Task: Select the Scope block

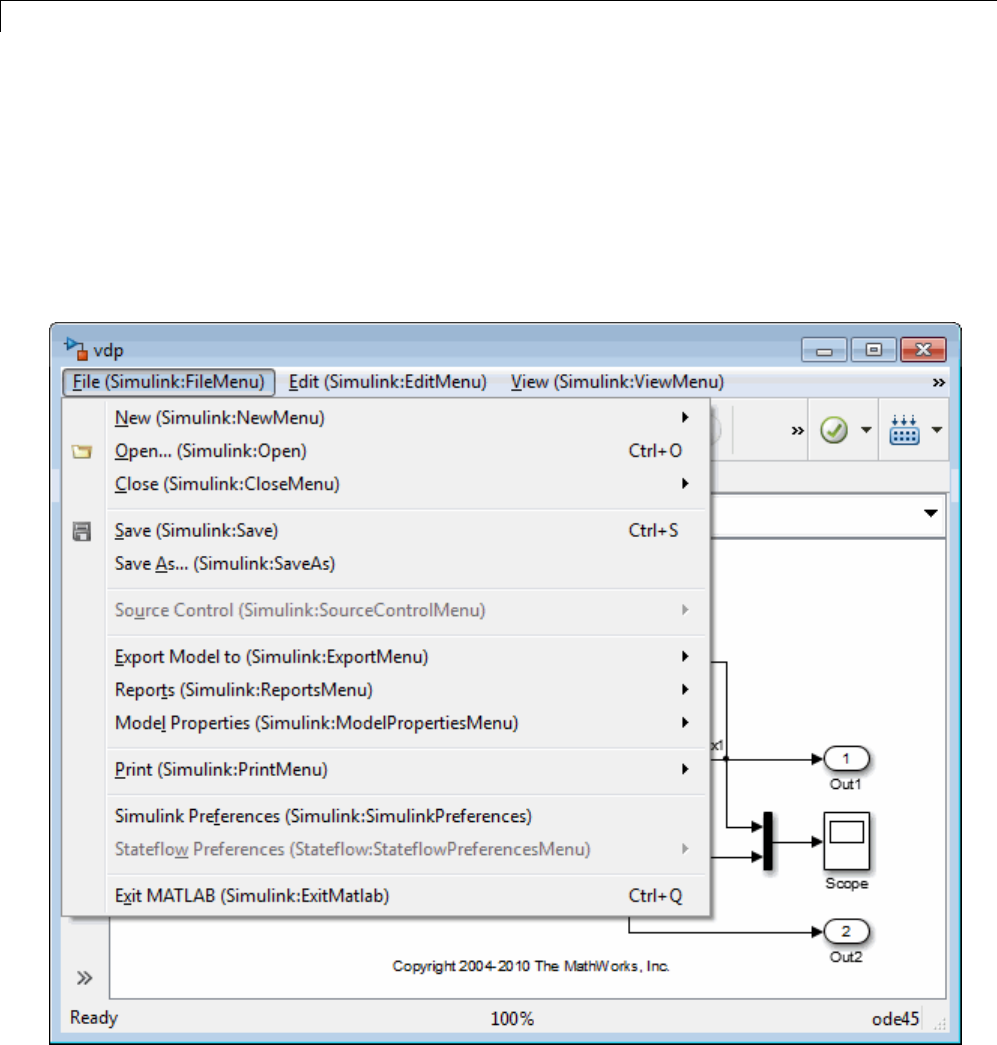Action: [846, 841]
